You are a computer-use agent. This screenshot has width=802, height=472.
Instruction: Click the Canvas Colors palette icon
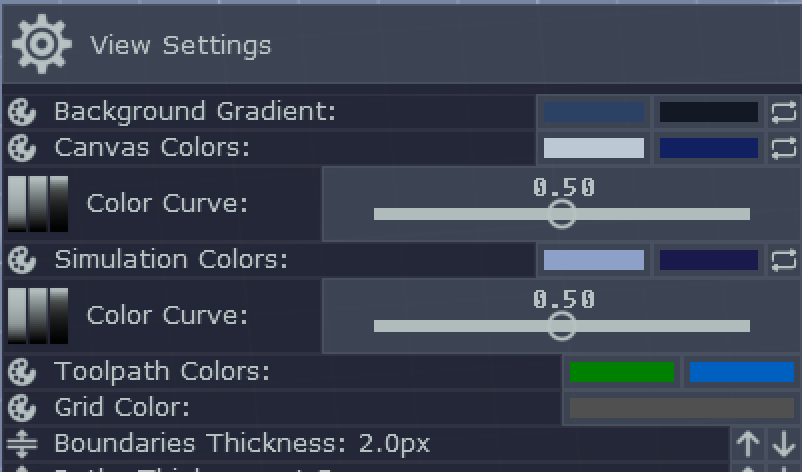click(22, 148)
